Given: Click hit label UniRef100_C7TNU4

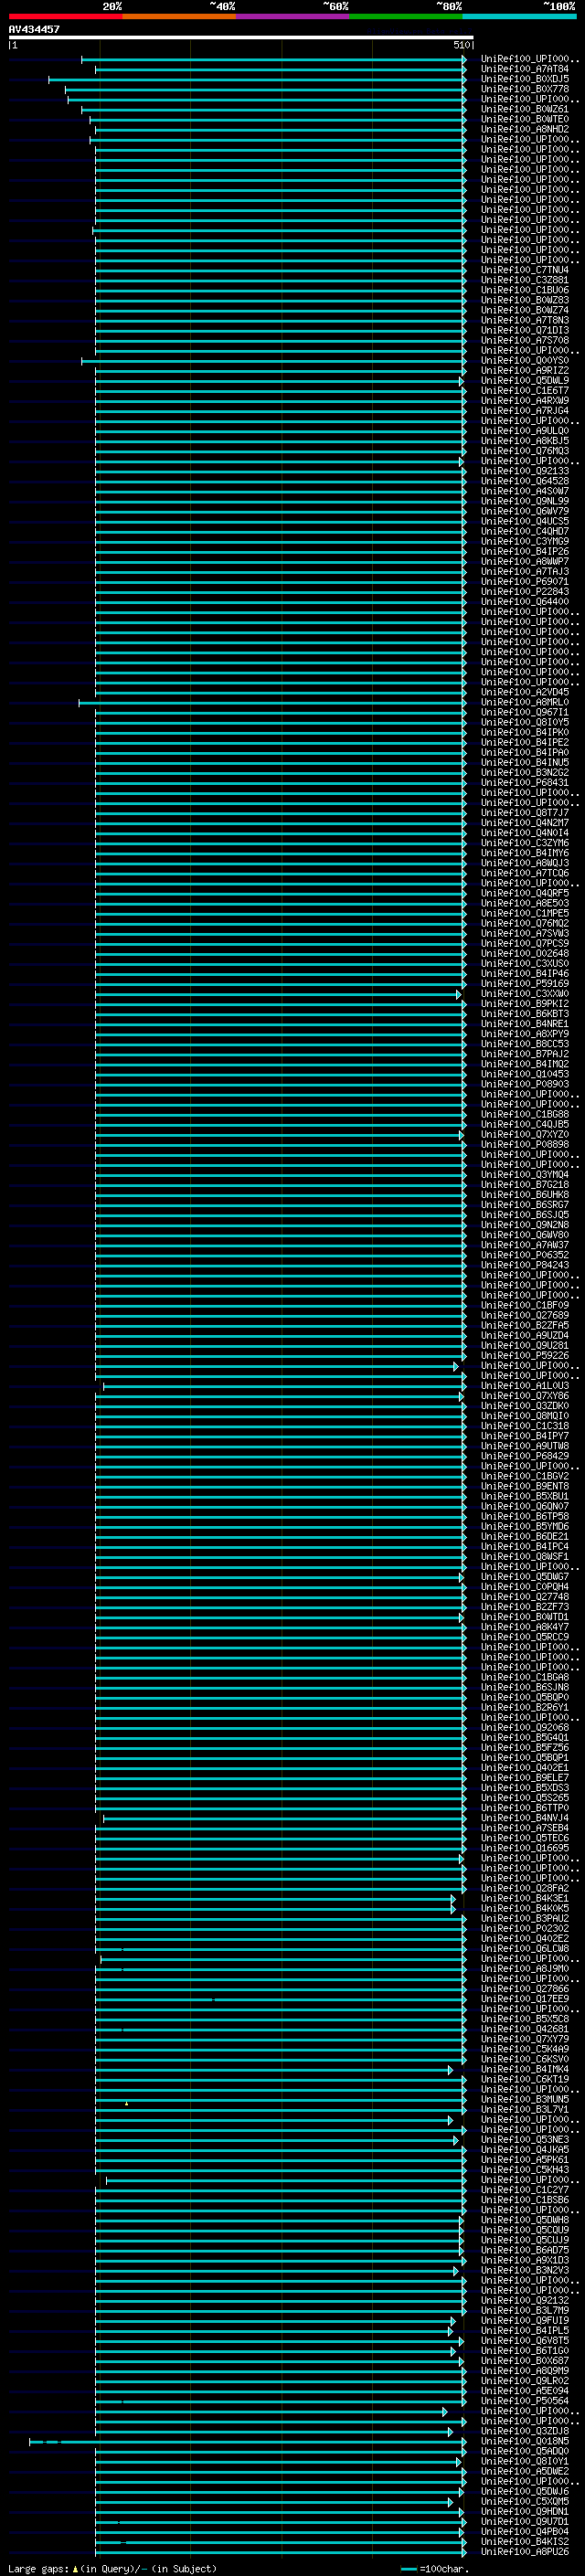Looking at the screenshot, I should (524, 270).
